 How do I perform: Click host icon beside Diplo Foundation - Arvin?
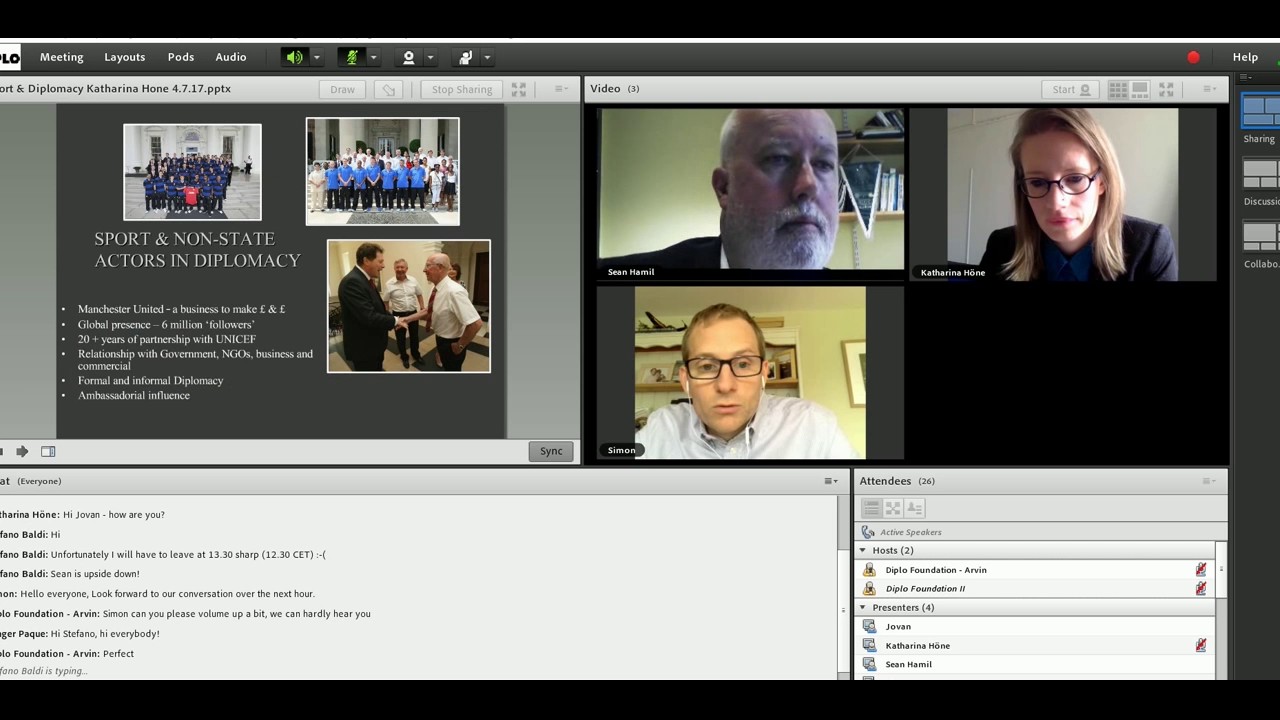coord(869,570)
